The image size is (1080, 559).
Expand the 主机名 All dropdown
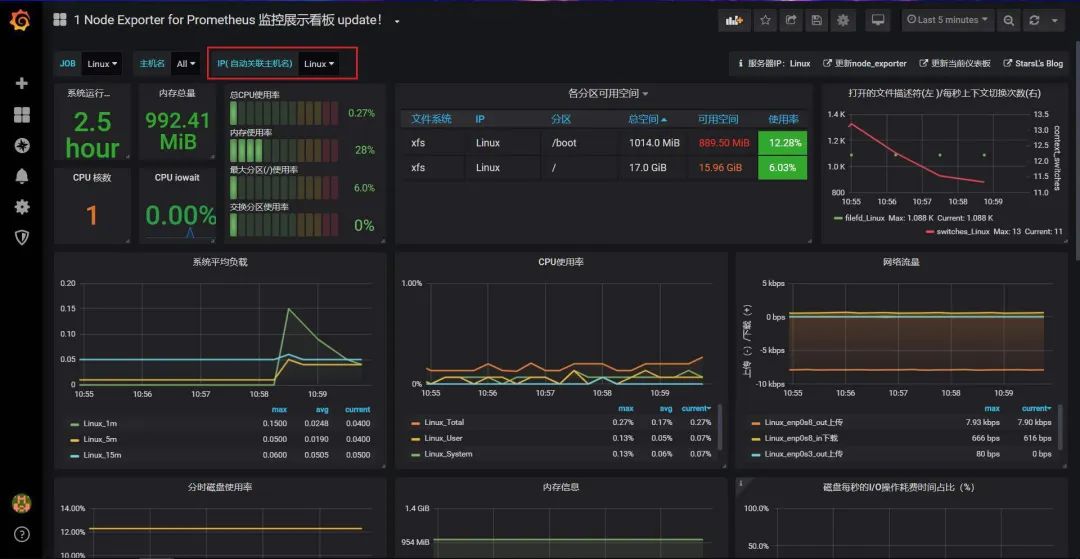pos(186,64)
